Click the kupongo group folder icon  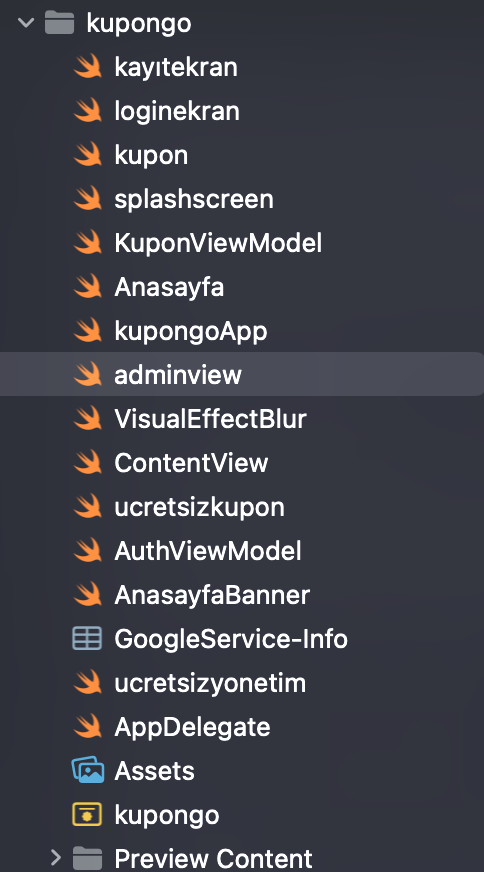60,23
